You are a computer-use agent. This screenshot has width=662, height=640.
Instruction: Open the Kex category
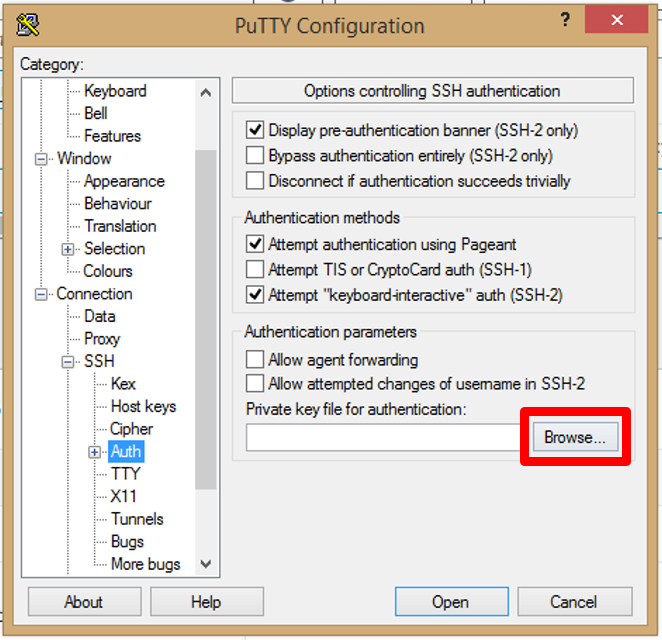coord(123,384)
